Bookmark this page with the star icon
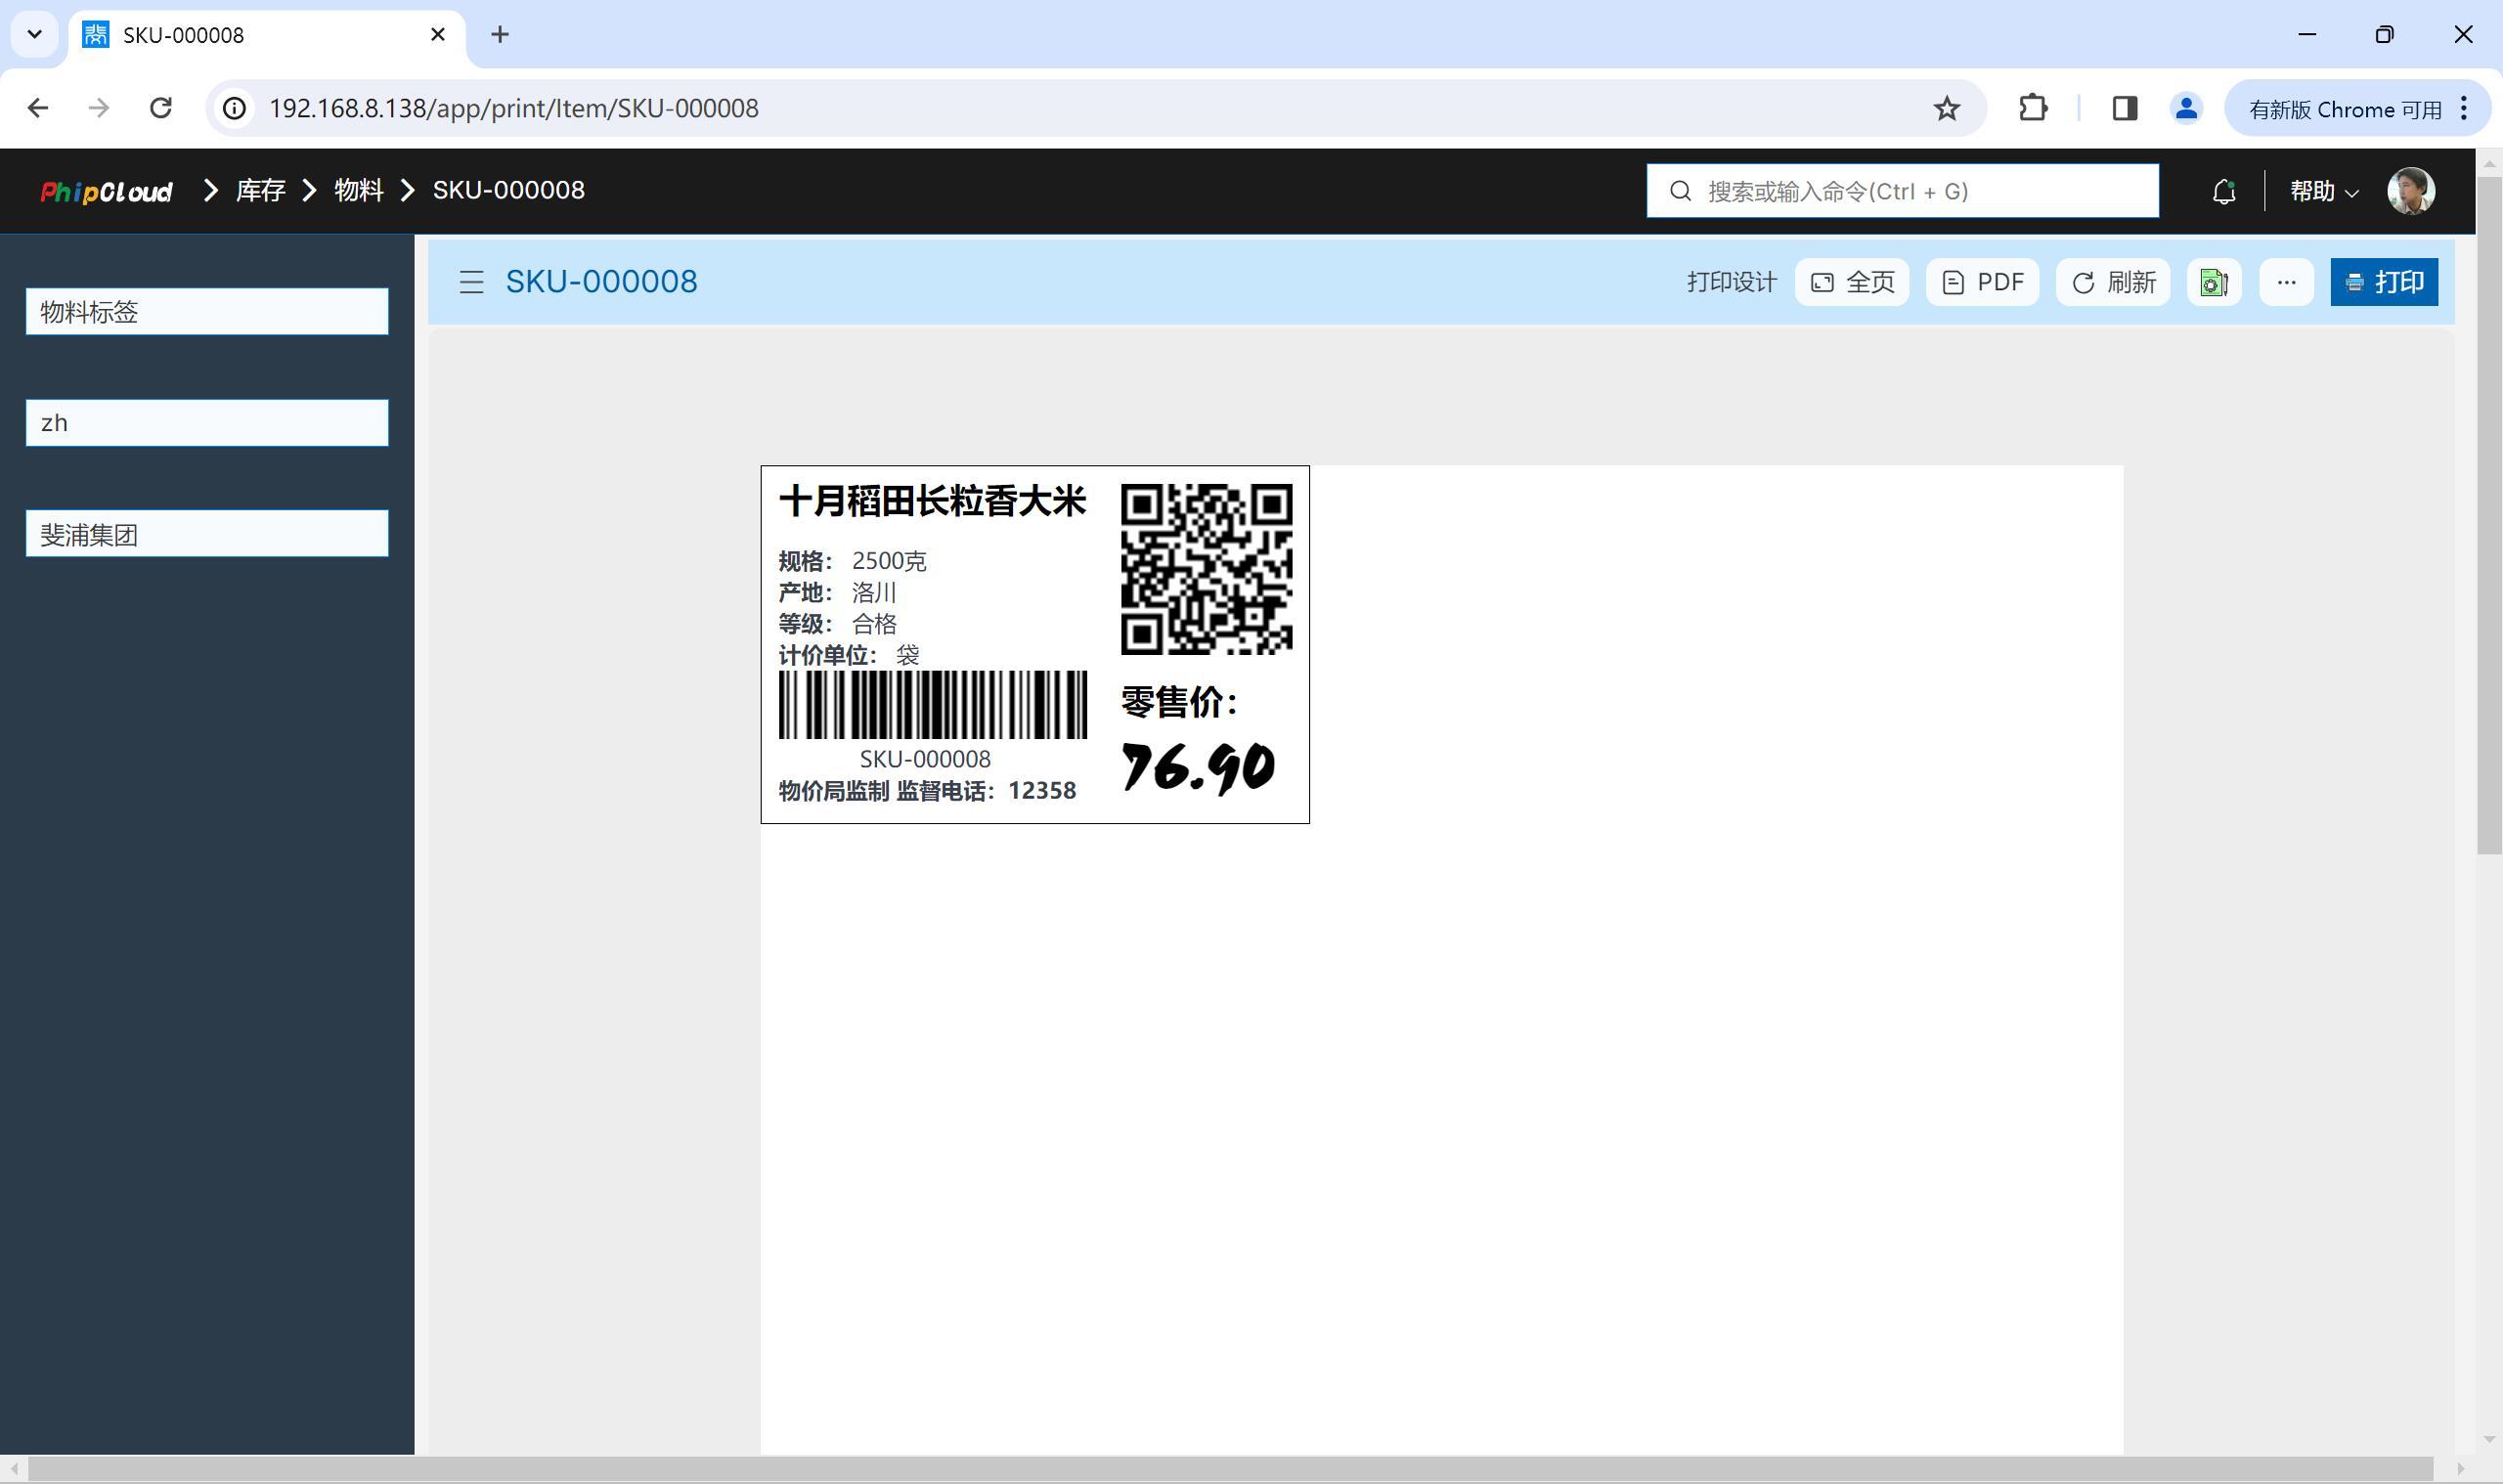The width and height of the screenshot is (2503, 1484). tap(1946, 108)
